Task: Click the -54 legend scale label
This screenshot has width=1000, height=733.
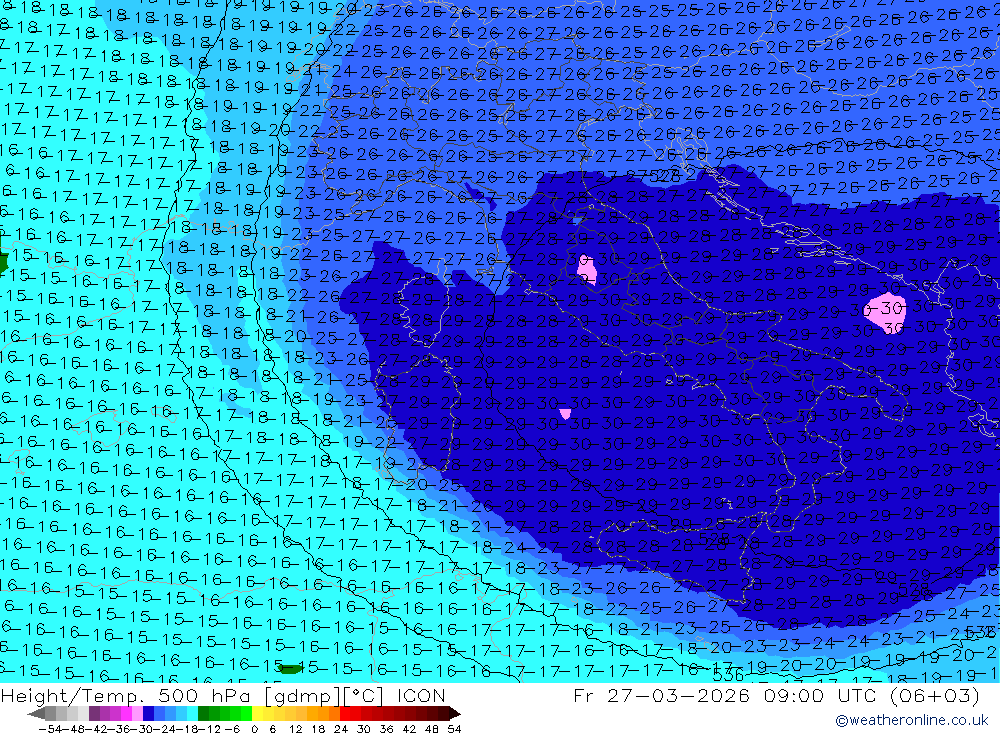Action: pyautogui.click(x=50, y=729)
